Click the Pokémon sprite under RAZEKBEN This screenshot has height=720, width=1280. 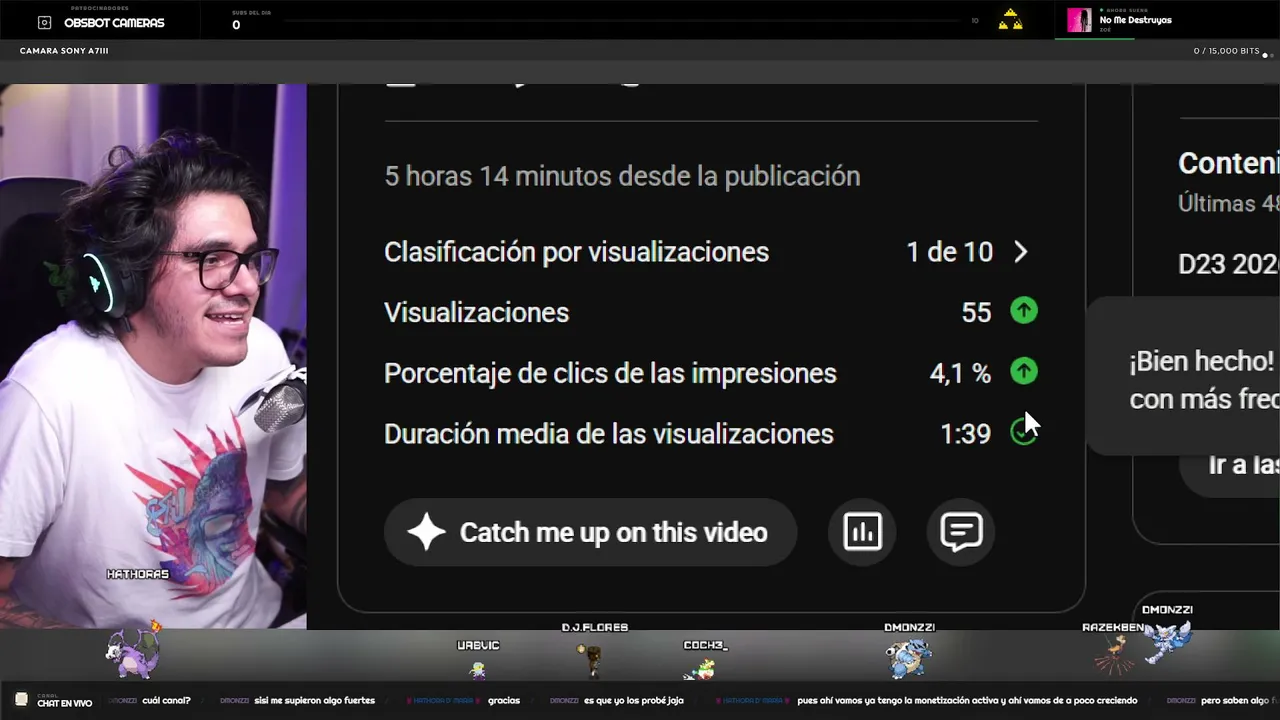[1113, 656]
